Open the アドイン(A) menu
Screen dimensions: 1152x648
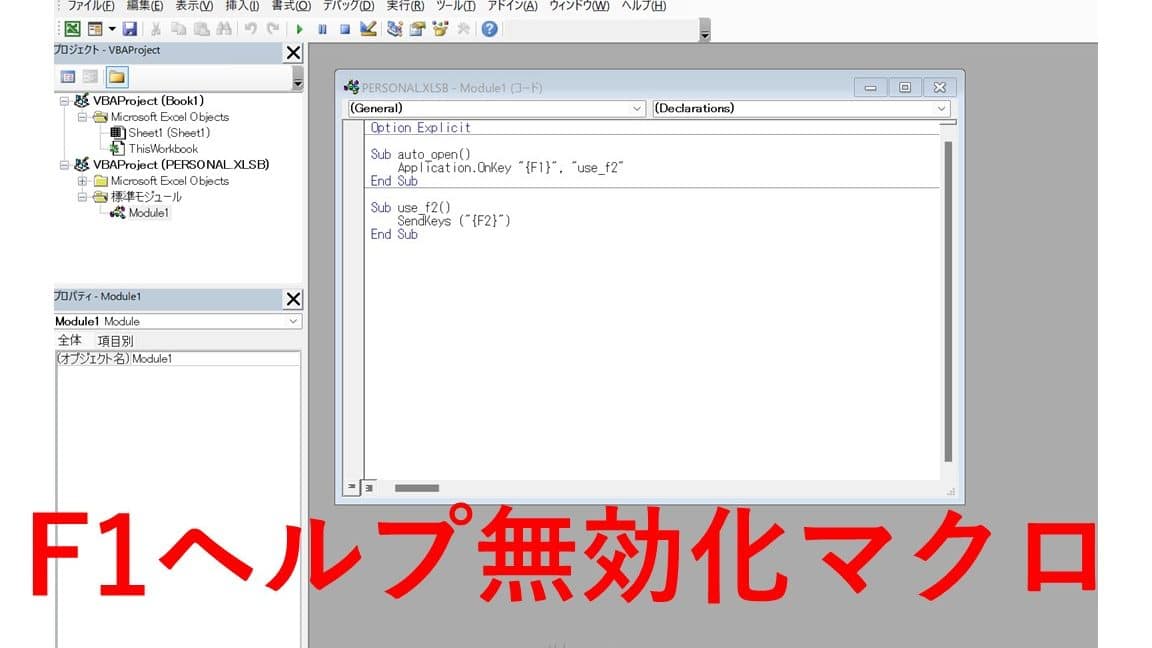point(512,6)
